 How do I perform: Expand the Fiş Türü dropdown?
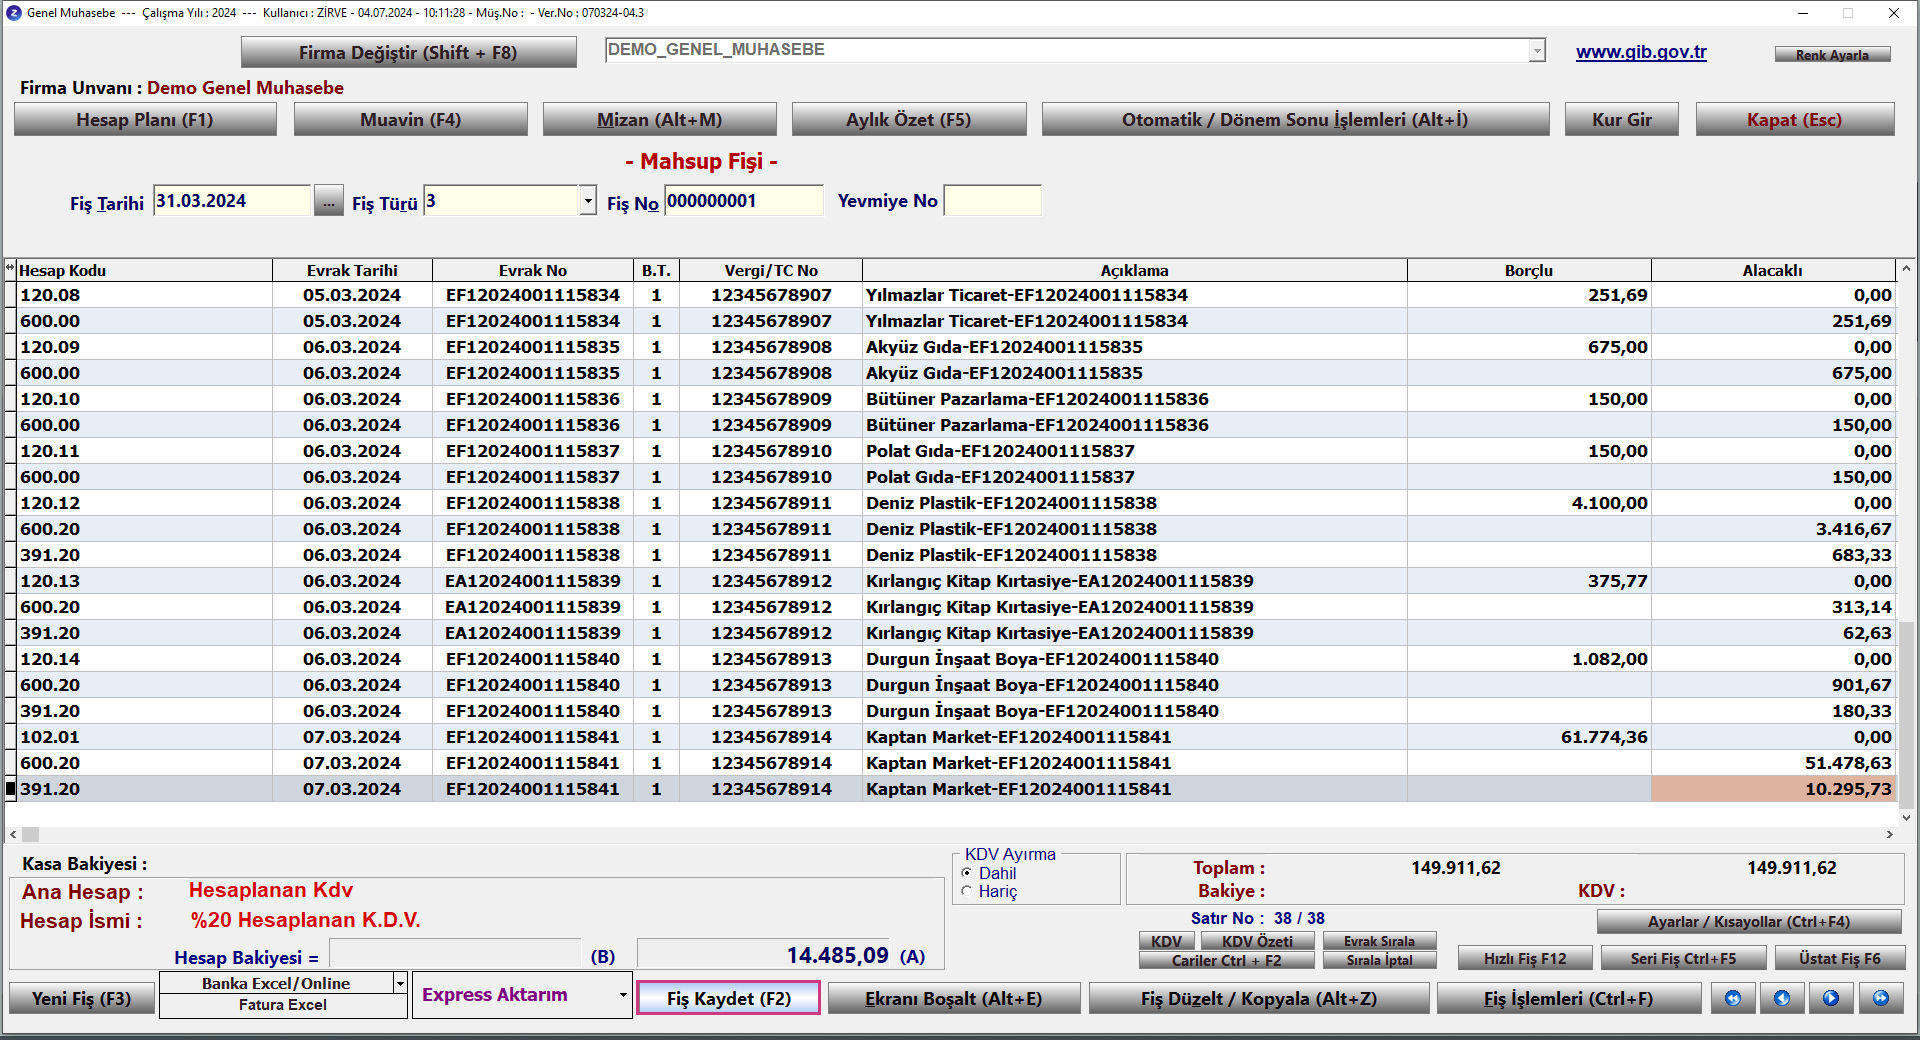tap(588, 201)
